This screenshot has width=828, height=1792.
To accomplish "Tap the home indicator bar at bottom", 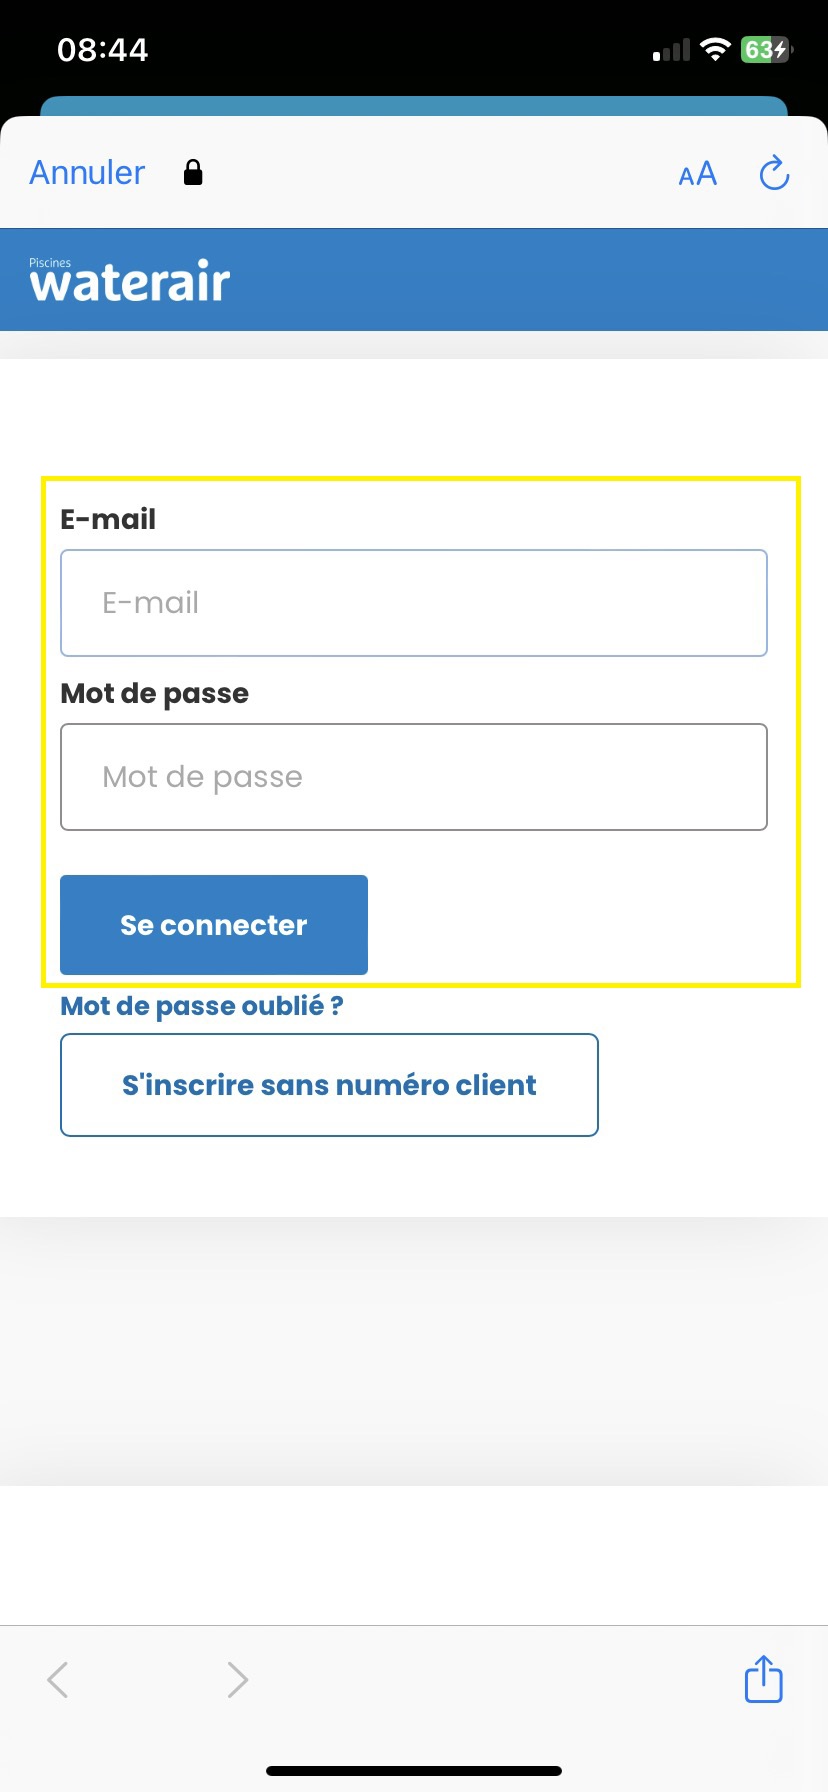I will click(x=414, y=1771).
